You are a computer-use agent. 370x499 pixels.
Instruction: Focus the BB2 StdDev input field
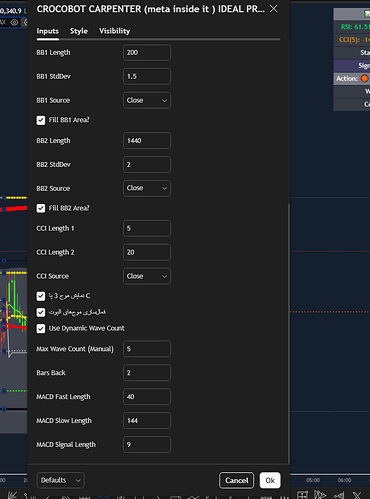[x=147, y=164]
